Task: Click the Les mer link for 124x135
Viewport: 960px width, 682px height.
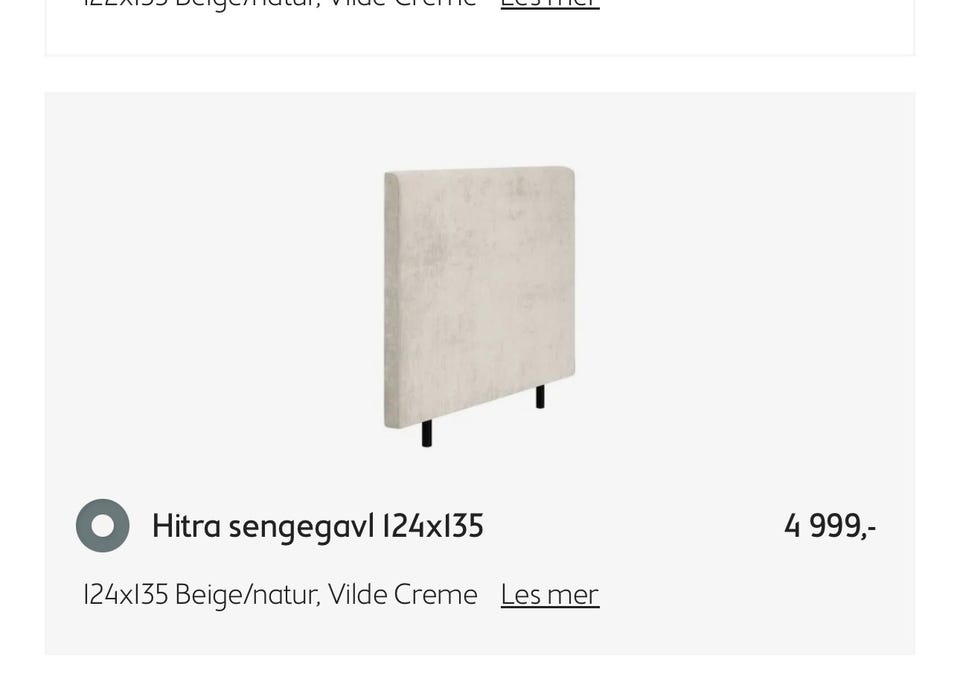Action: pyautogui.click(x=550, y=594)
